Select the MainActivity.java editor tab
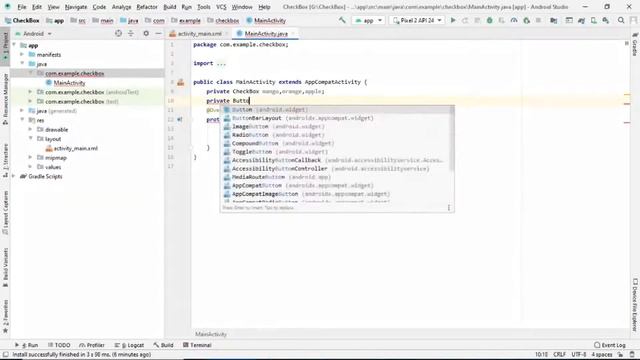 click(265, 33)
